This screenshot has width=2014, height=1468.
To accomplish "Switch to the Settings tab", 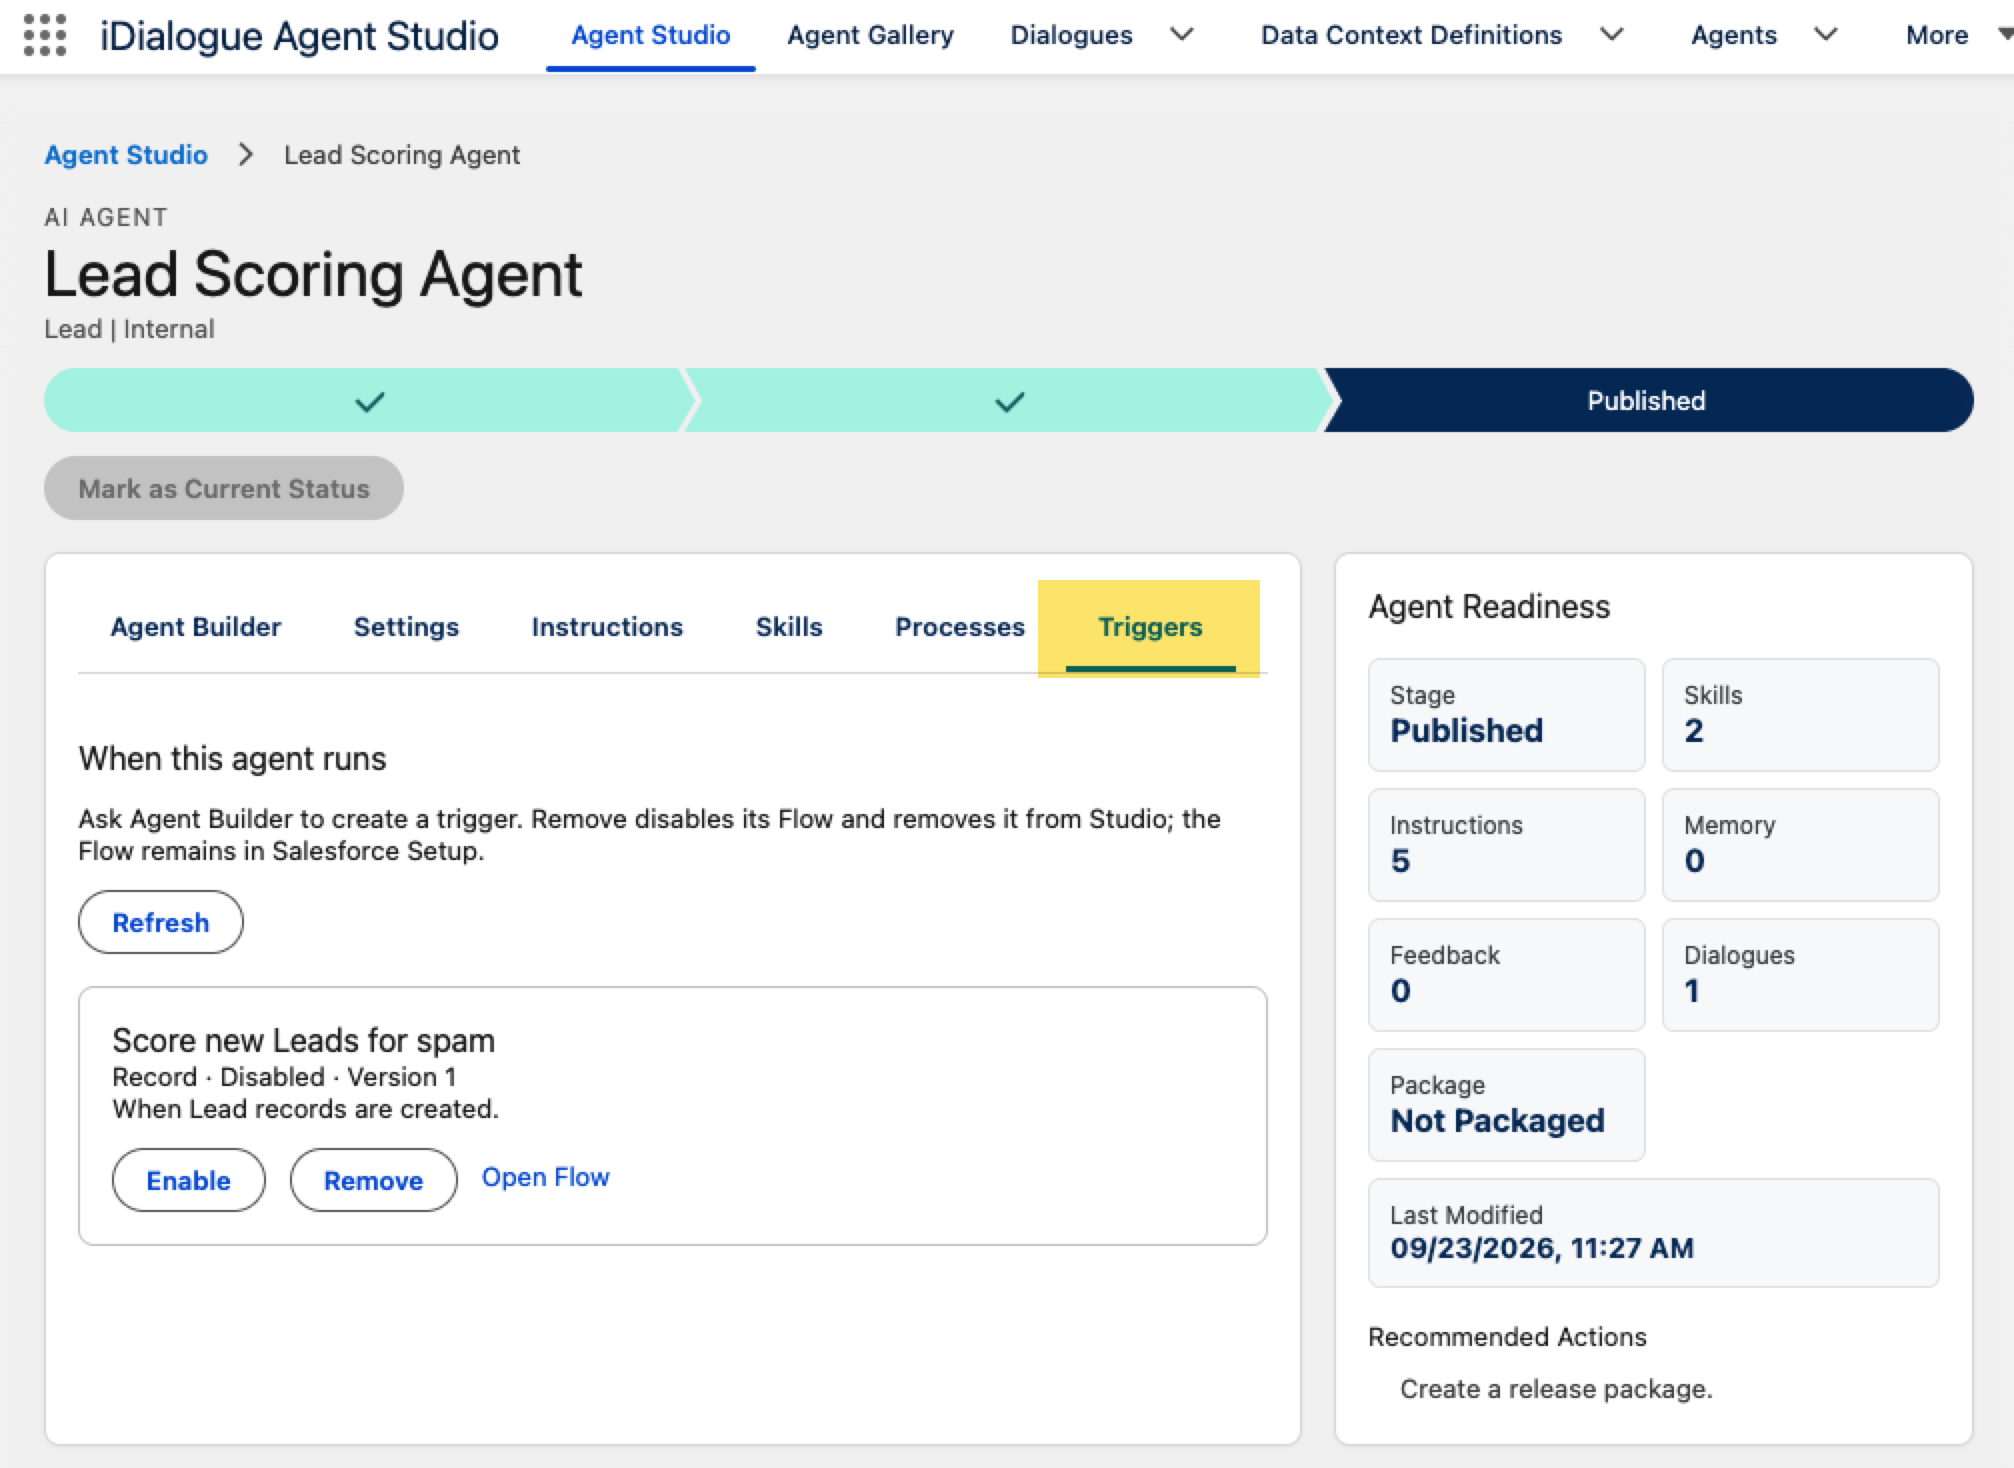I will [x=406, y=627].
